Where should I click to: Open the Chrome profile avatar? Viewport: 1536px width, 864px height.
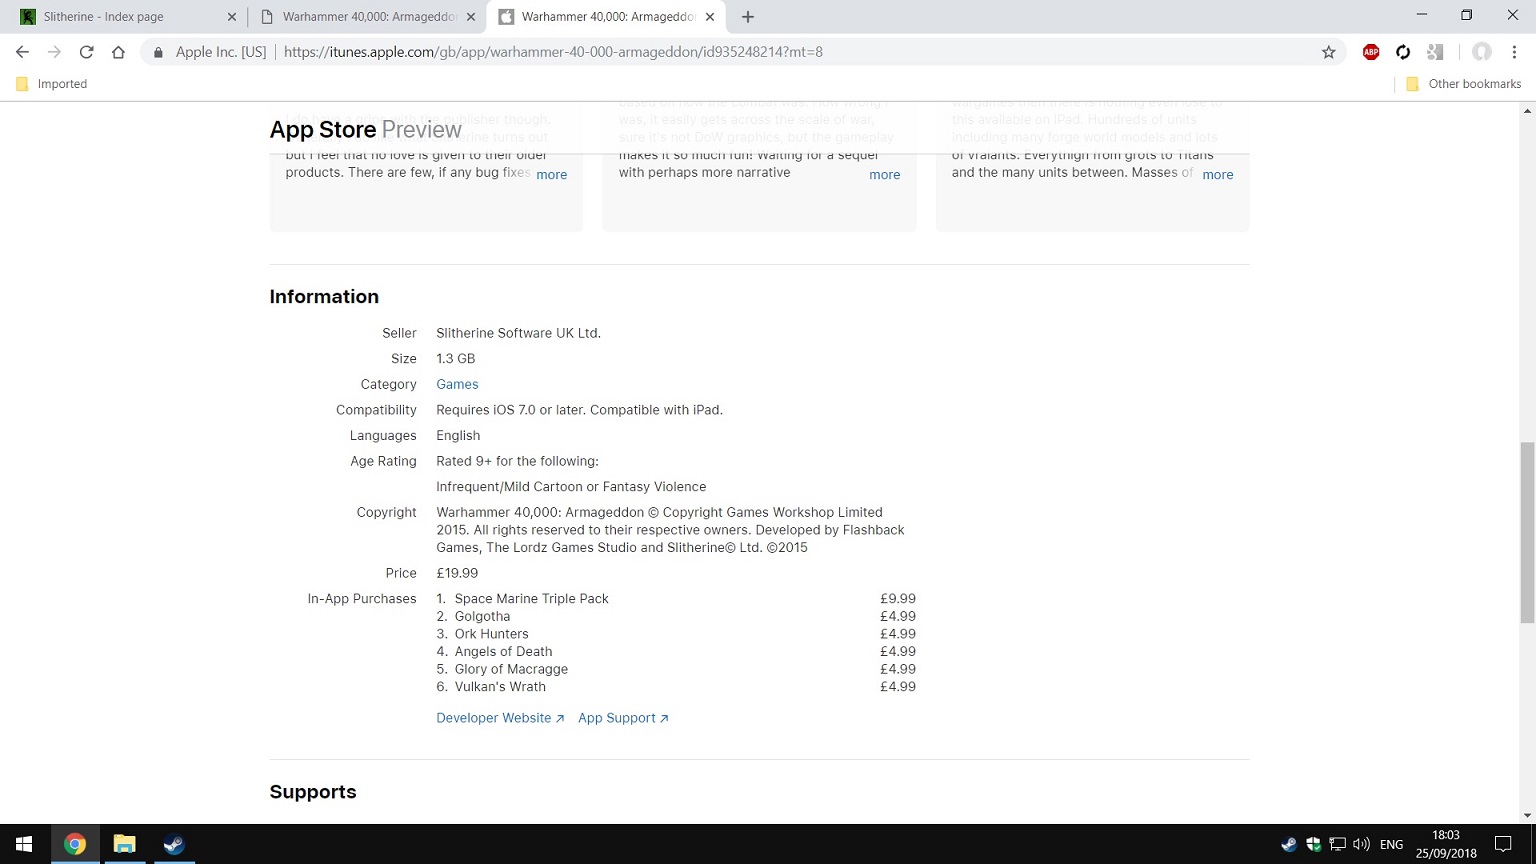tap(1482, 52)
